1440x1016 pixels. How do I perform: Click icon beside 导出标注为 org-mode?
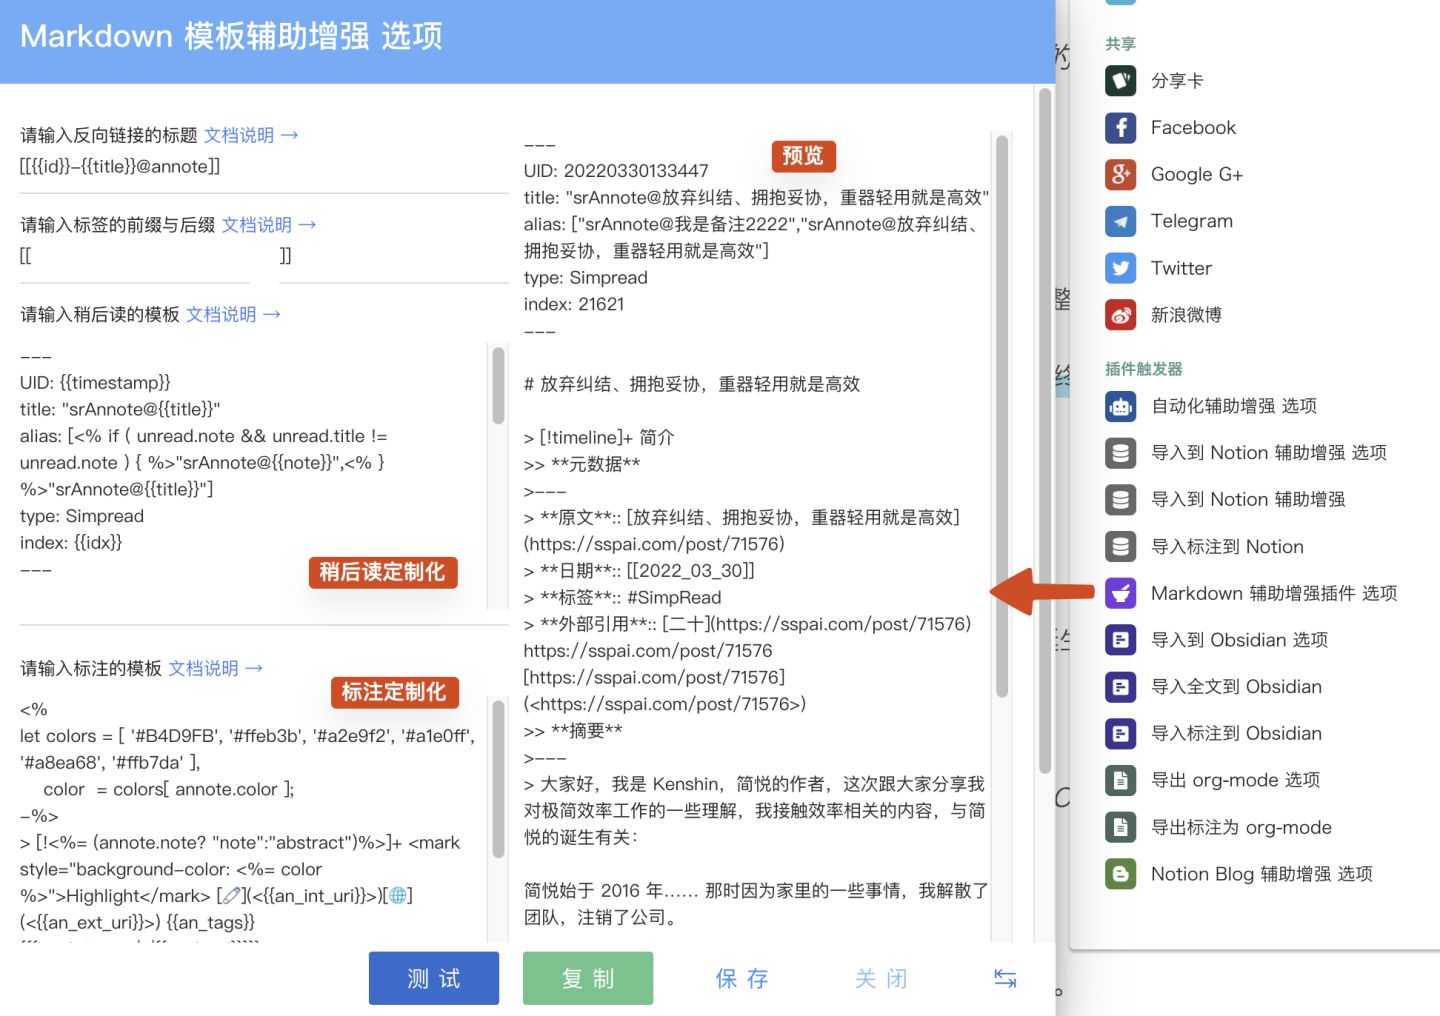click(x=1120, y=827)
